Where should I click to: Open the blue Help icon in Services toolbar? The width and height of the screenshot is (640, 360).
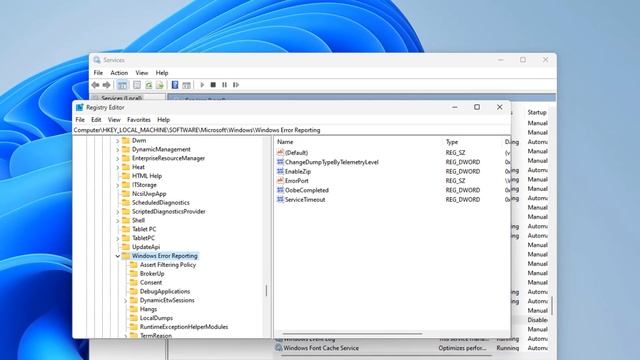pos(175,85)
